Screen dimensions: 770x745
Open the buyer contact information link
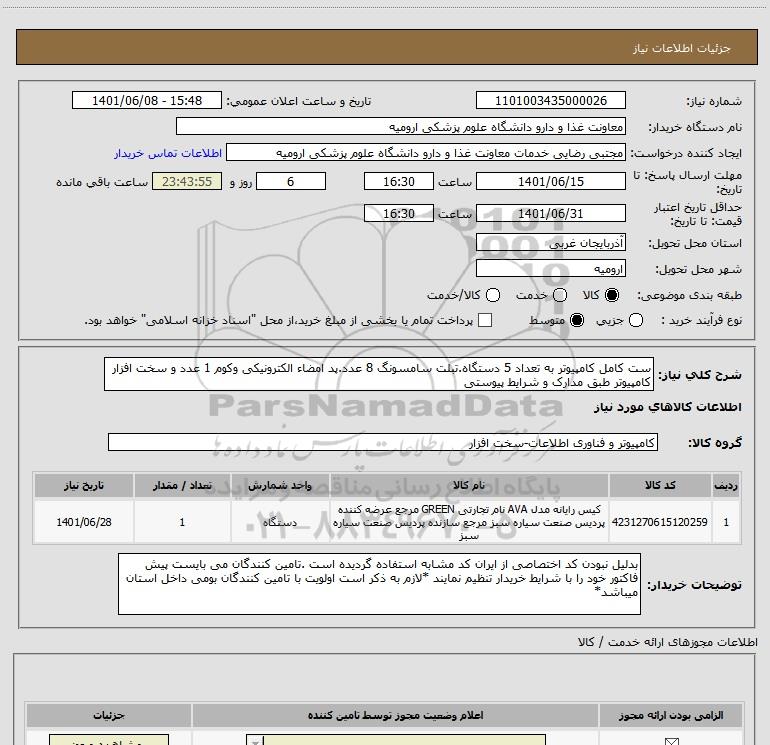(168, 153)
